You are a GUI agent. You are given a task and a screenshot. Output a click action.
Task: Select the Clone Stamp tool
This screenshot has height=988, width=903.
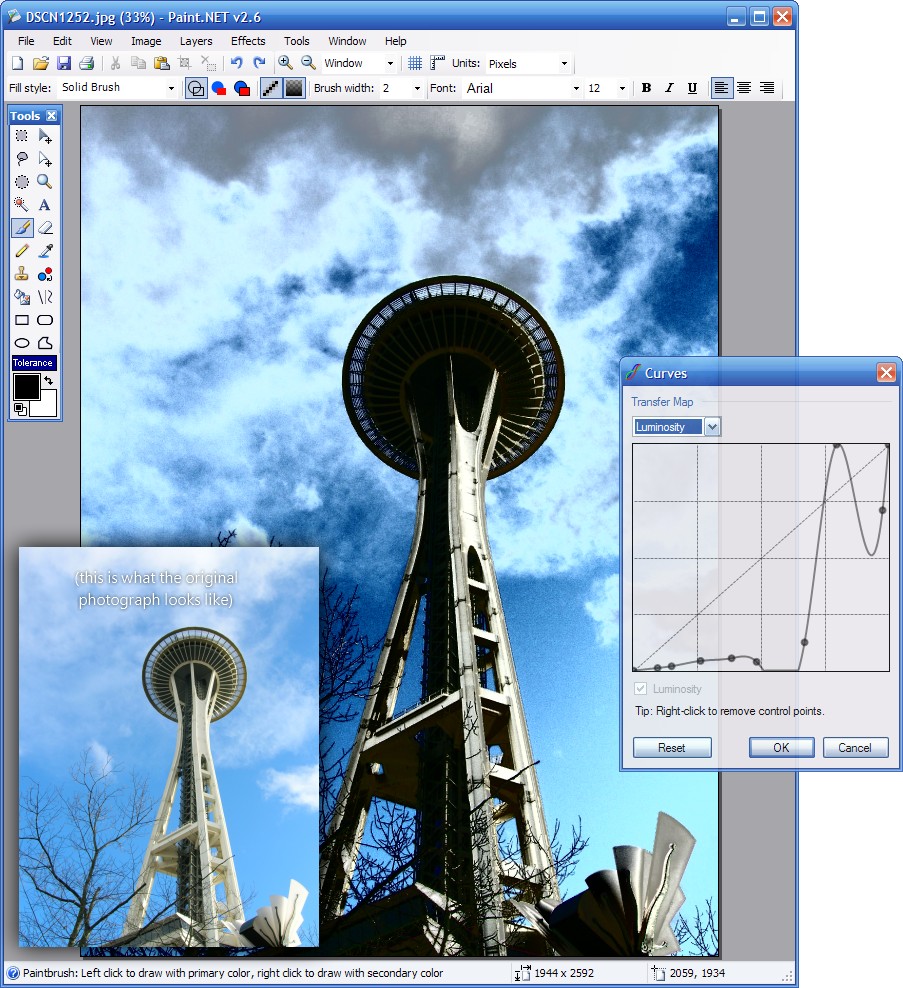[x=21, y=273]
